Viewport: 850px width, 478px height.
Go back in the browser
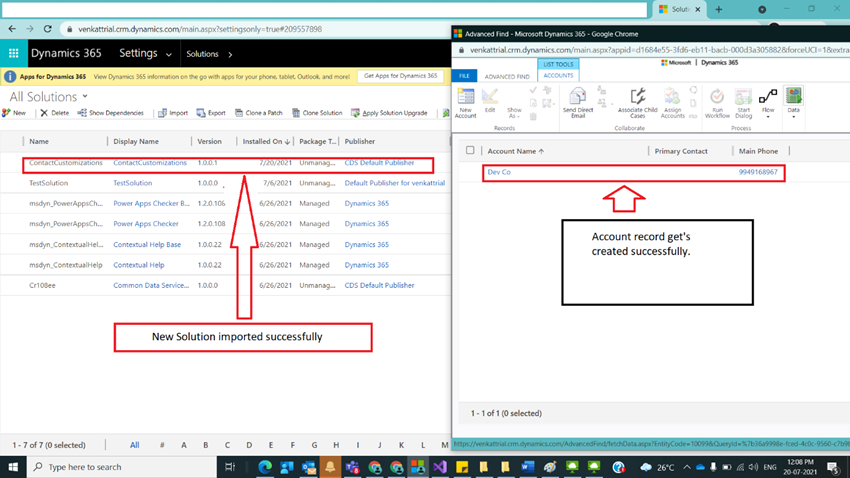click(x=12, y=29)
